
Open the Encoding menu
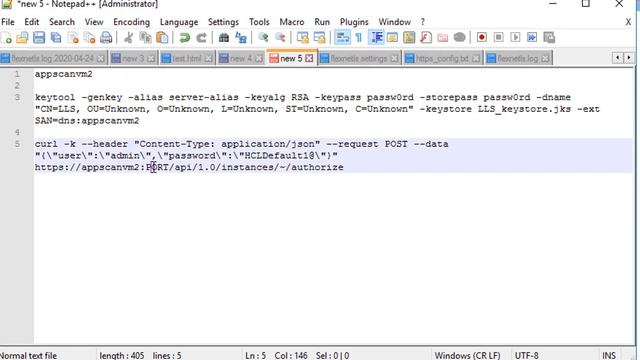[x=131, y=22]
